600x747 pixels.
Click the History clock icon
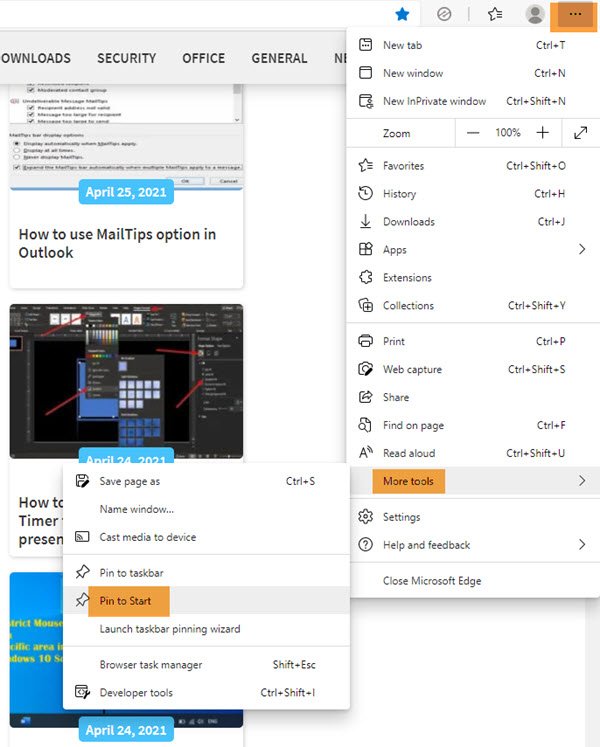click(x=366, y=193)
